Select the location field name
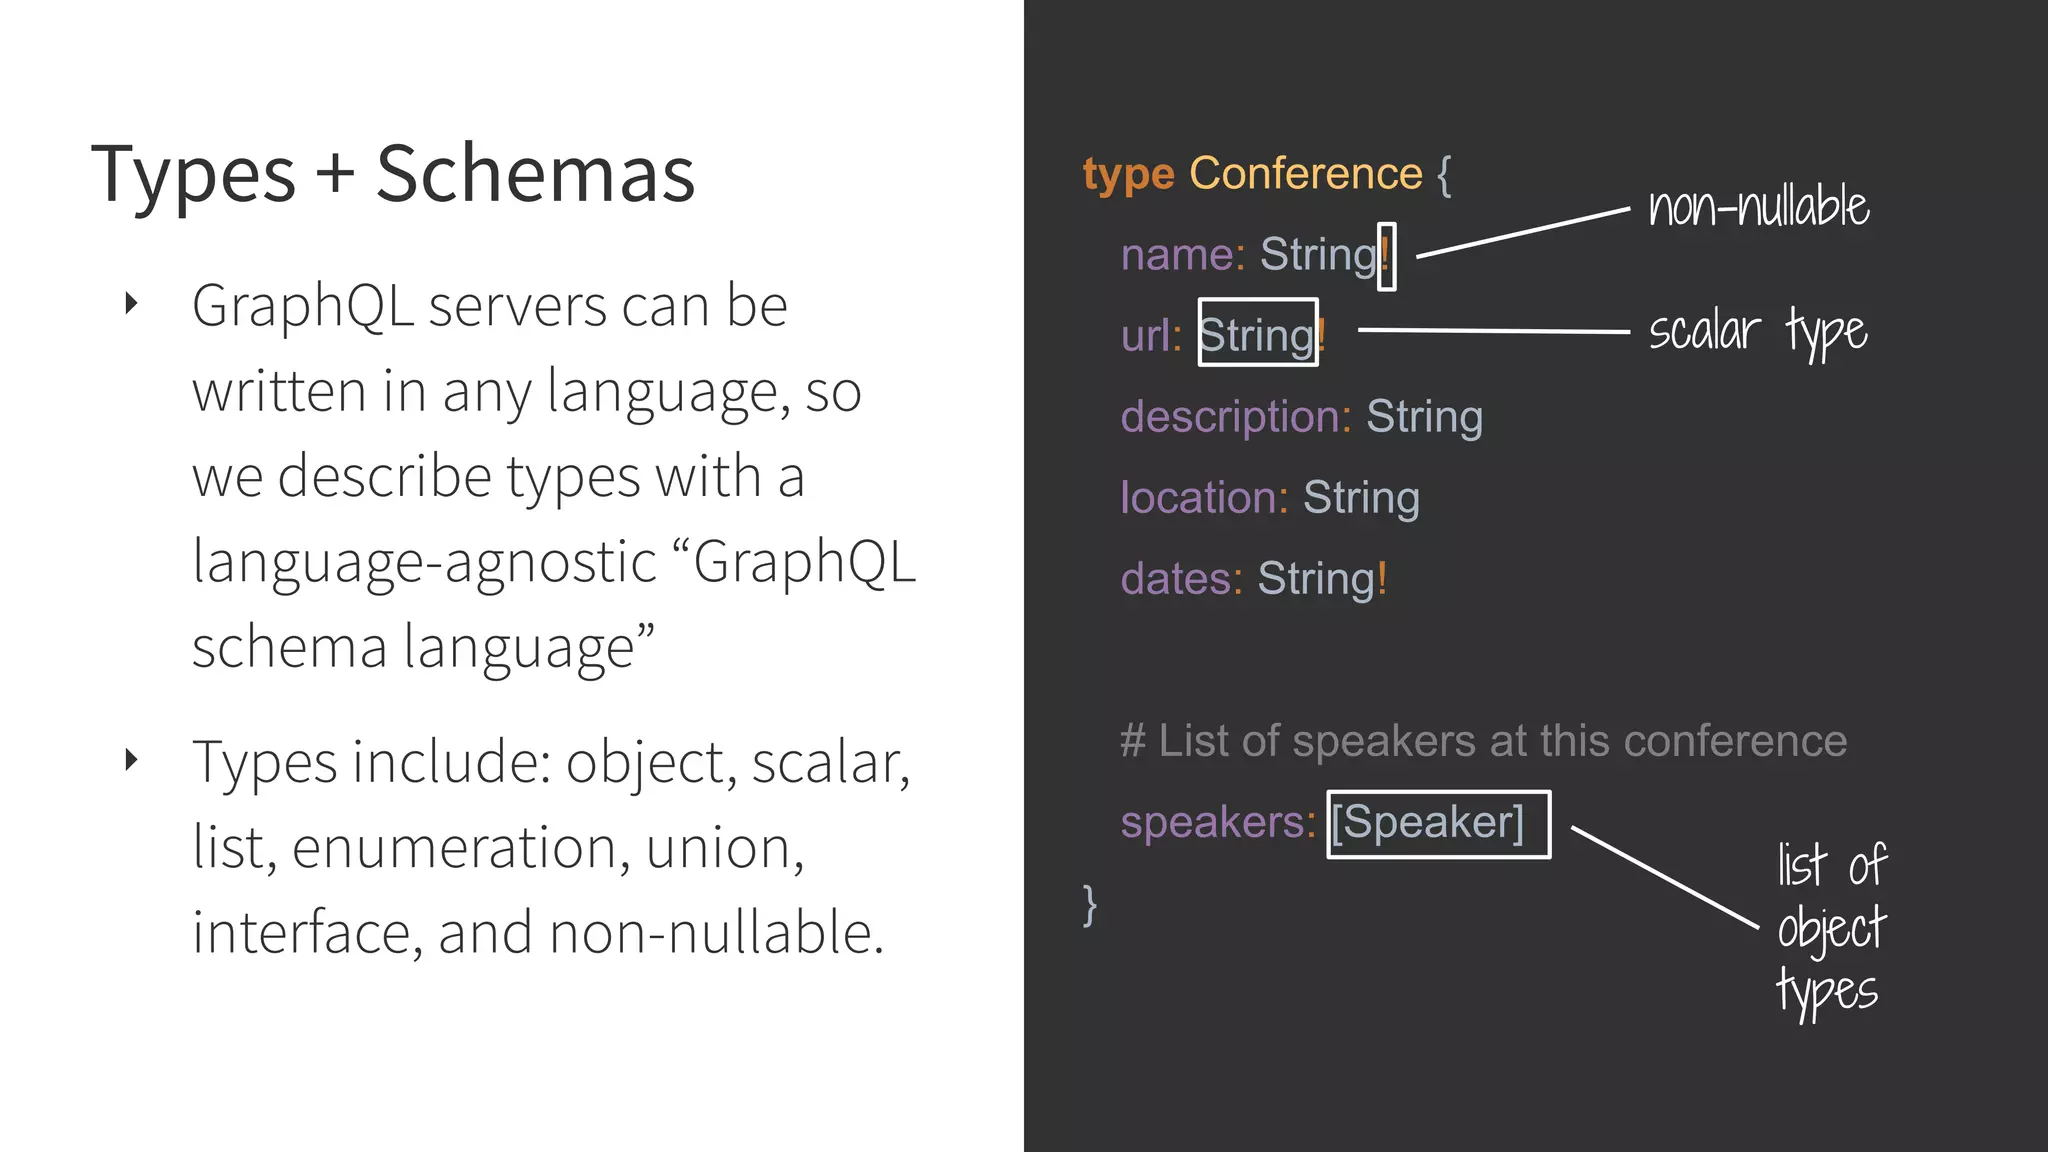The height and width of the screenshot is (1152, 2048). (1204, 497)
